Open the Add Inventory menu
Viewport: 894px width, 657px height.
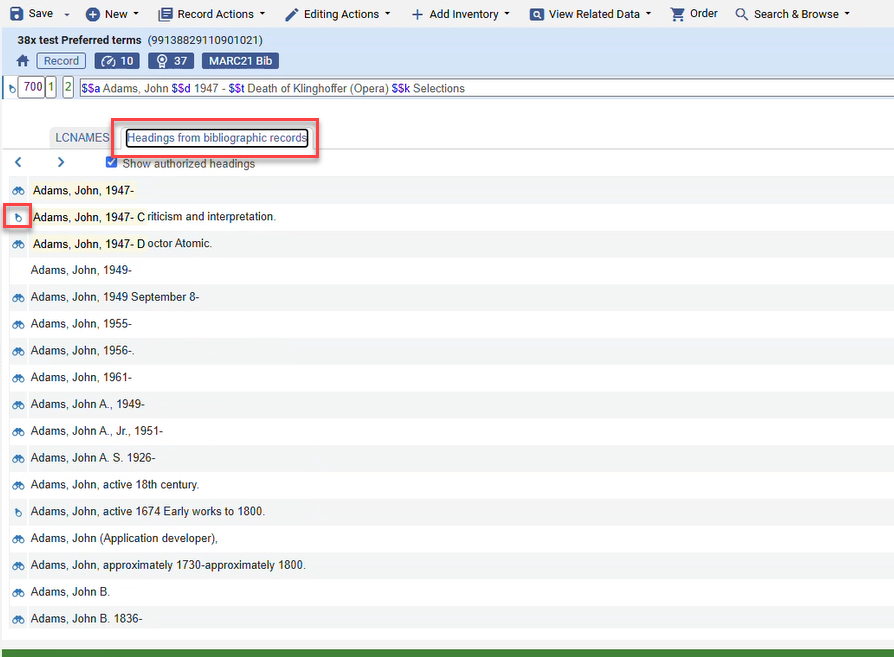pos(461,14)
